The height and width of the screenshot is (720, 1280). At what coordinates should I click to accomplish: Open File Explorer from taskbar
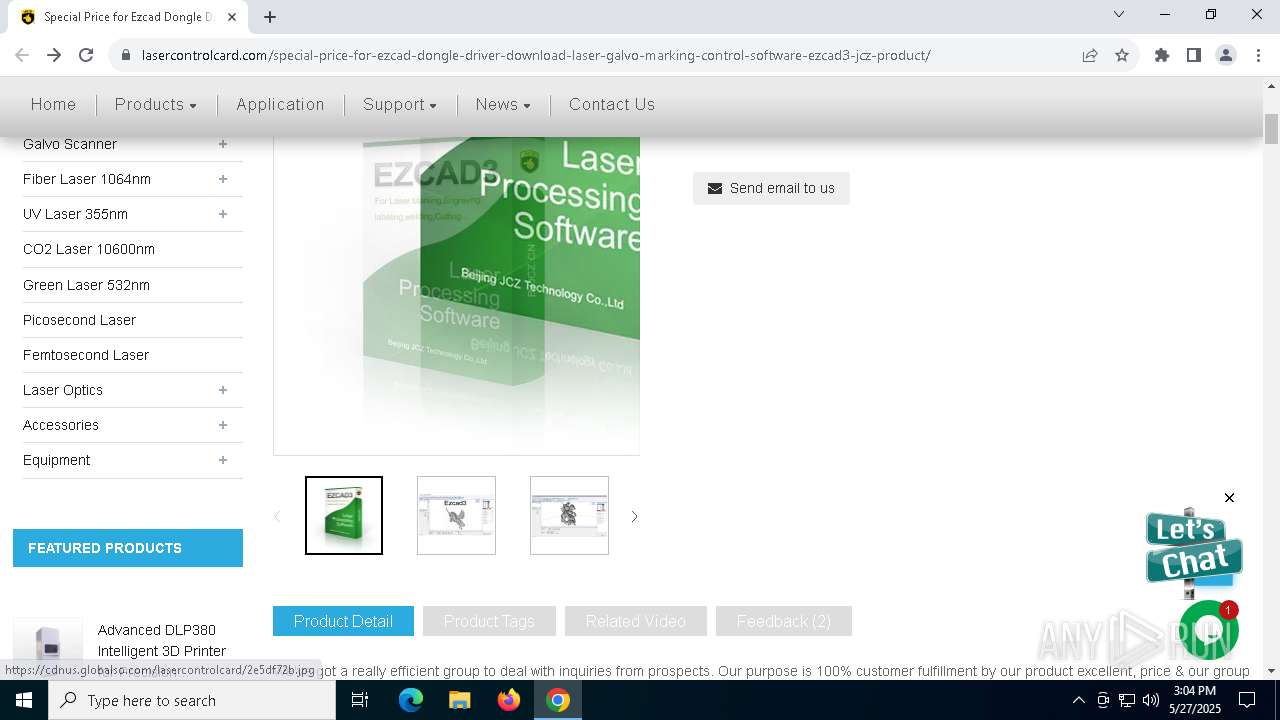[459, 700]
